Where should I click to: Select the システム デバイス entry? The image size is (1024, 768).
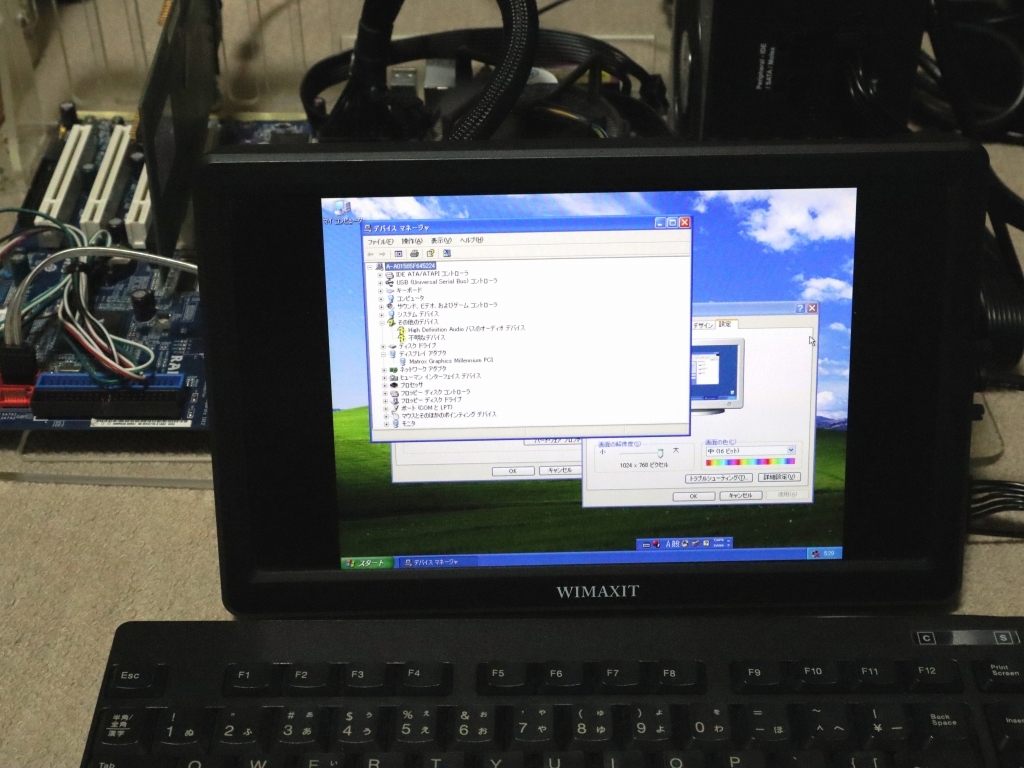click(x=418, y=314)
